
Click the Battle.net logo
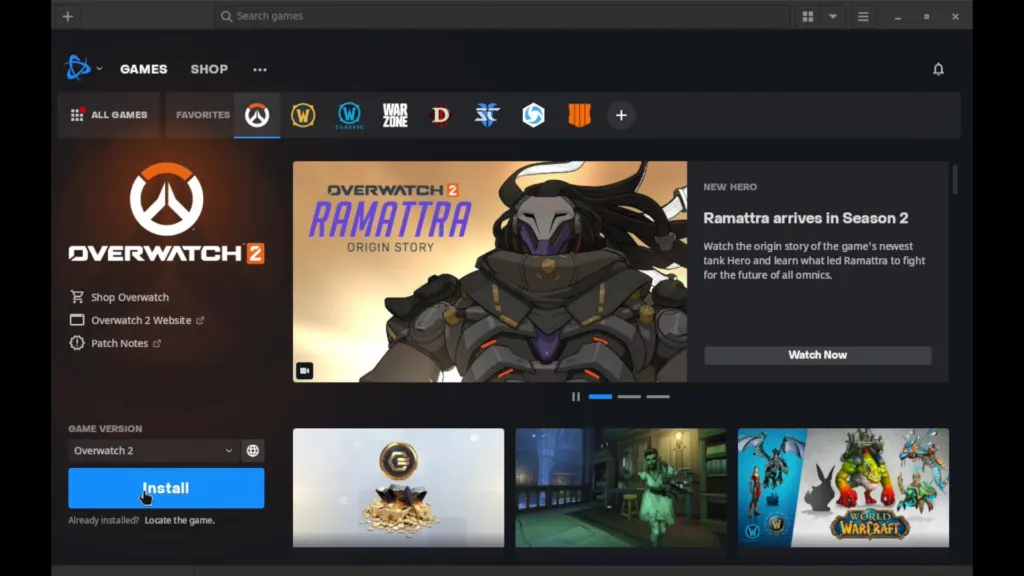tap(78, 67)
